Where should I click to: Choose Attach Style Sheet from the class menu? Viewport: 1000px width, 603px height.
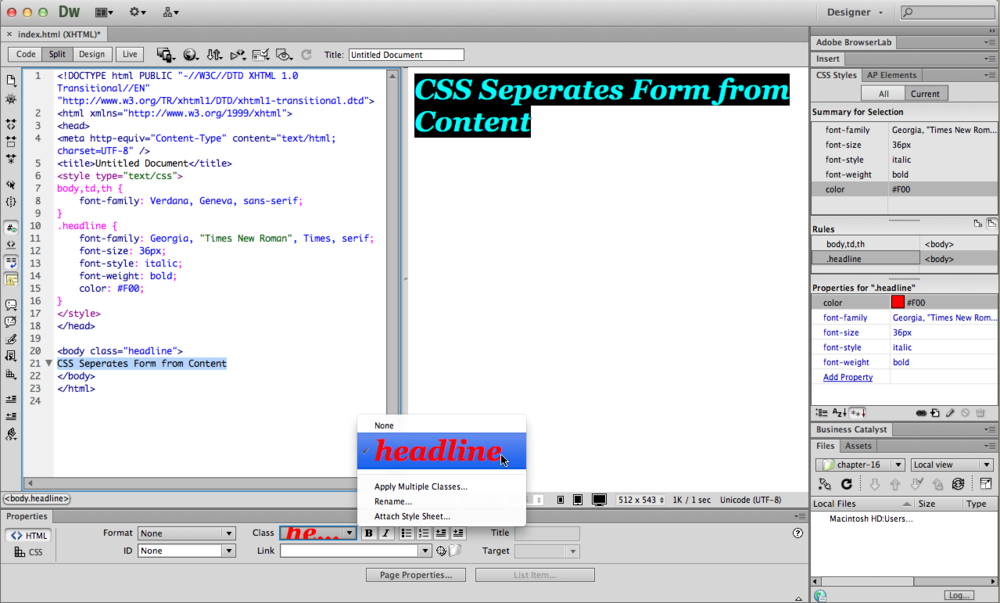(x=414, y=516)
